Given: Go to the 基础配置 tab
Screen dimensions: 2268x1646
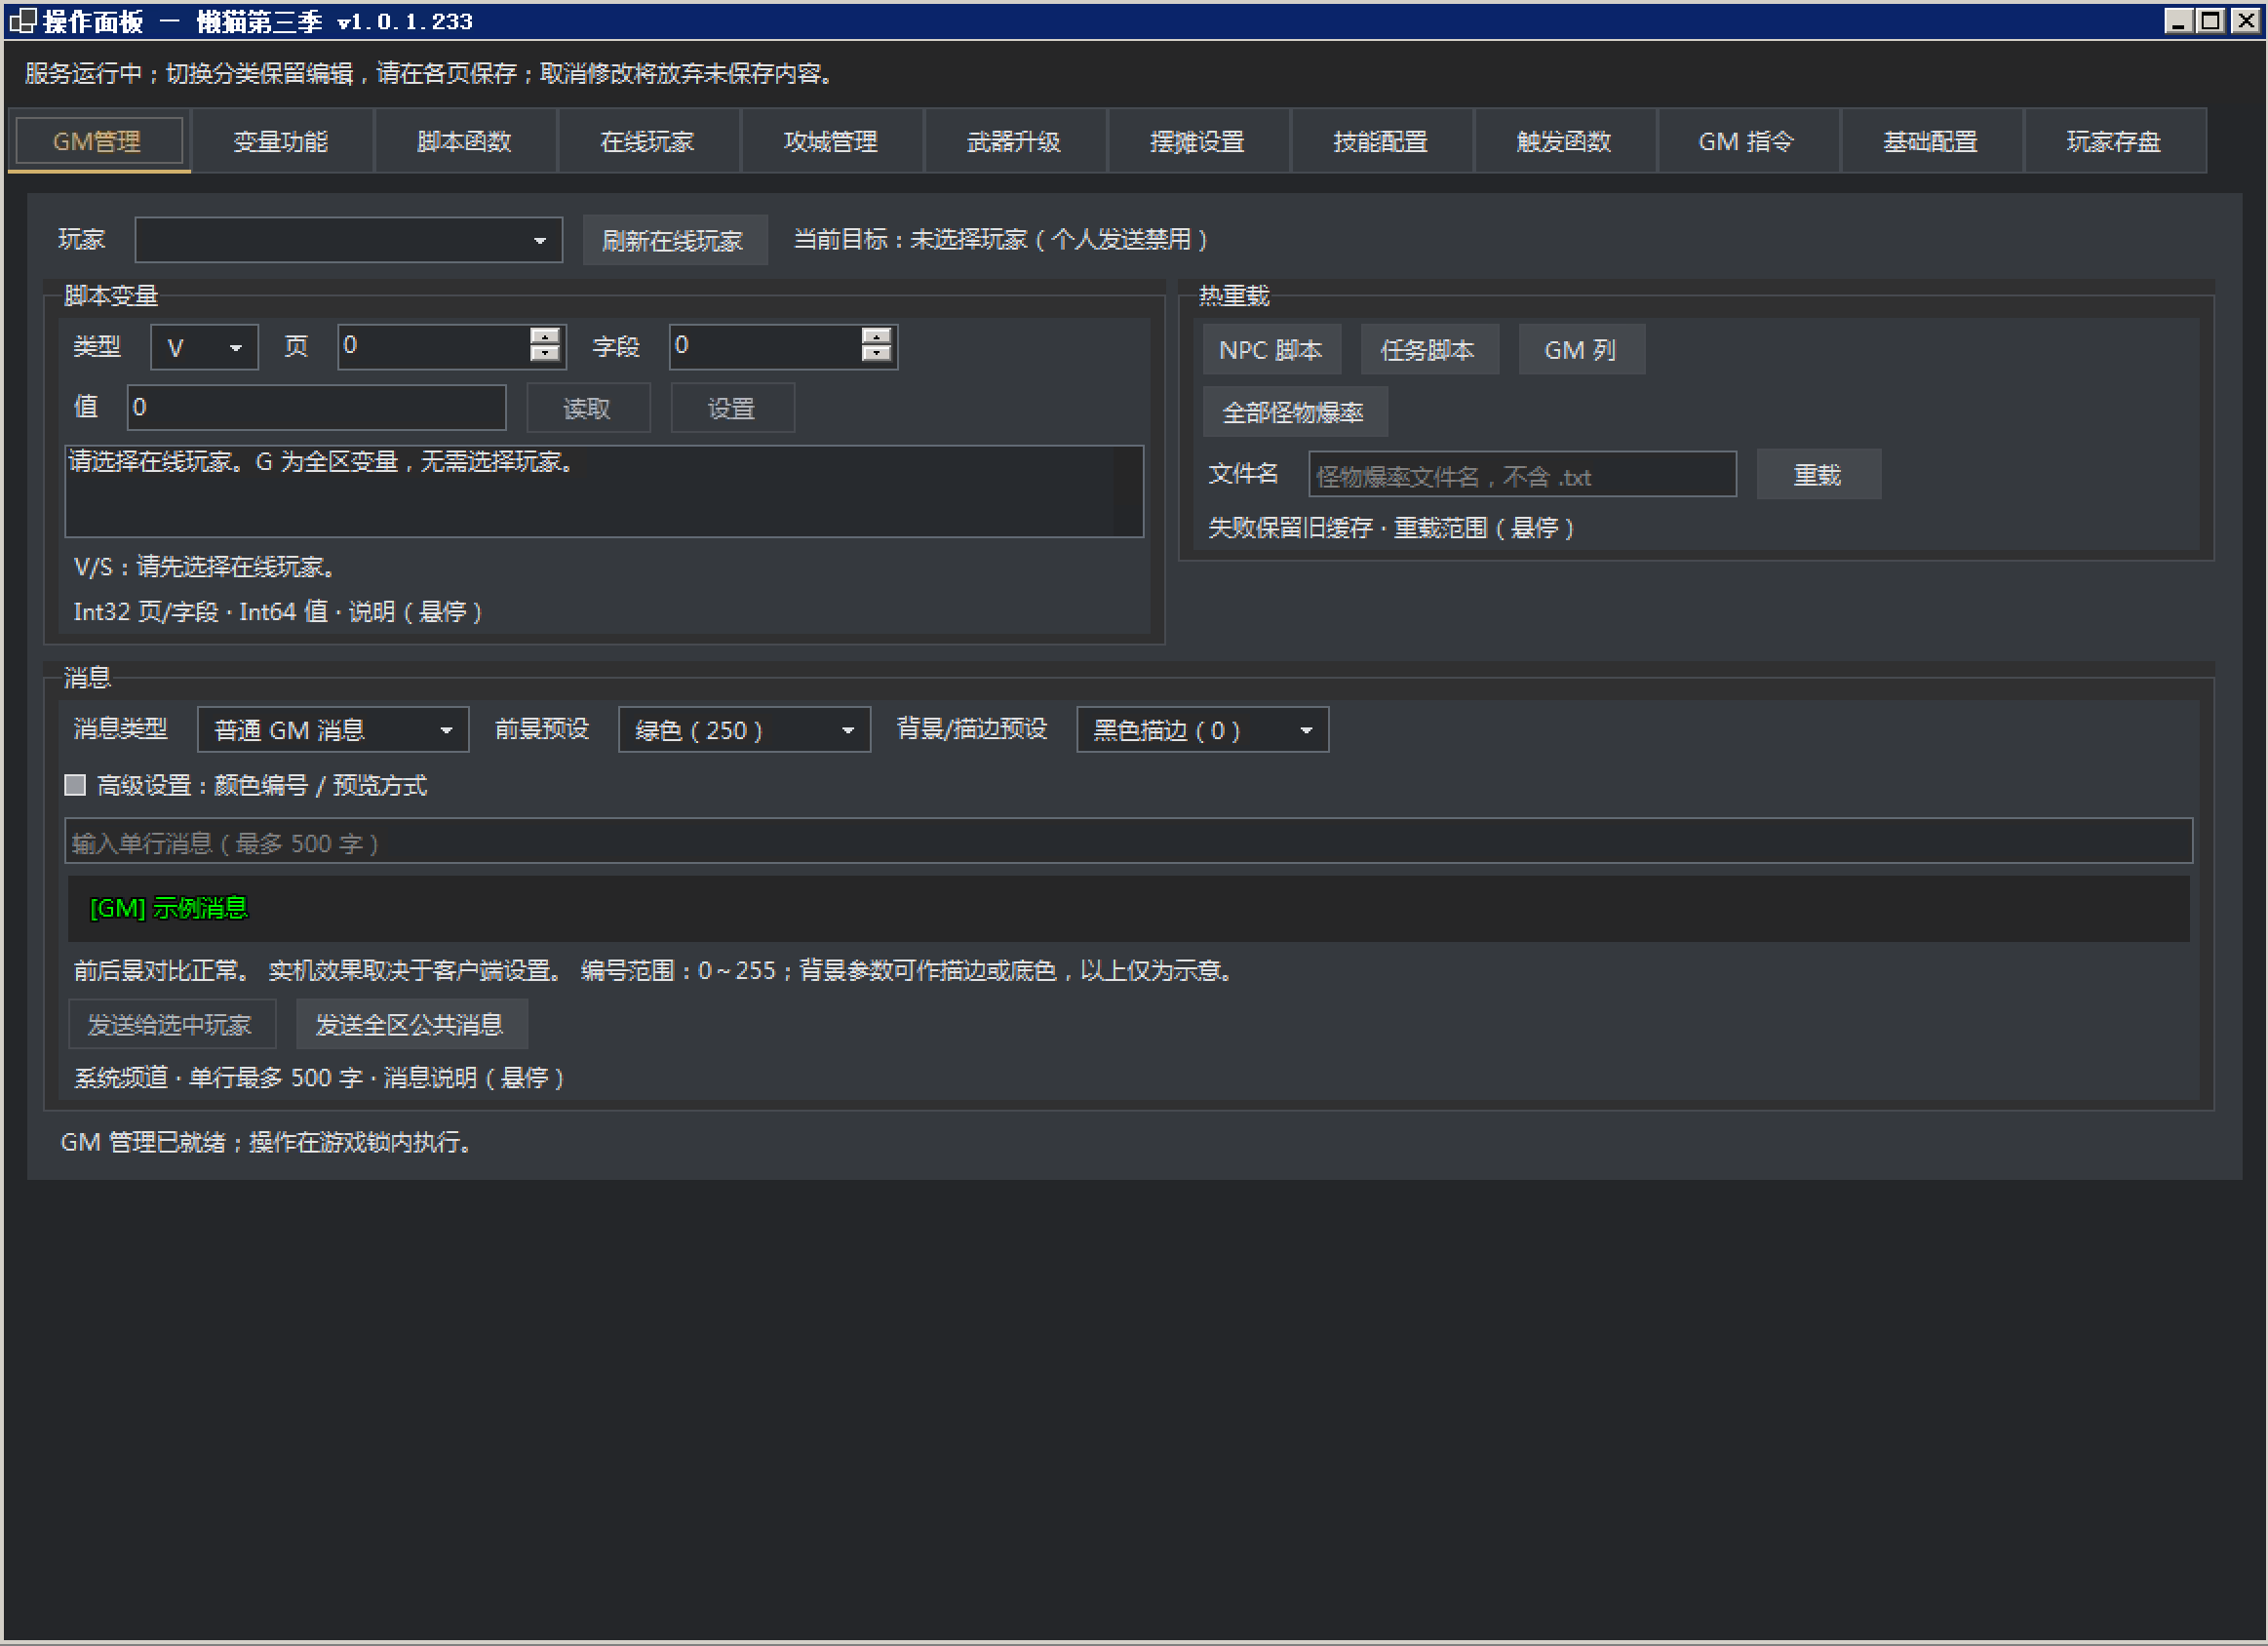Looking at the screenshot, I should [1931, 141].
